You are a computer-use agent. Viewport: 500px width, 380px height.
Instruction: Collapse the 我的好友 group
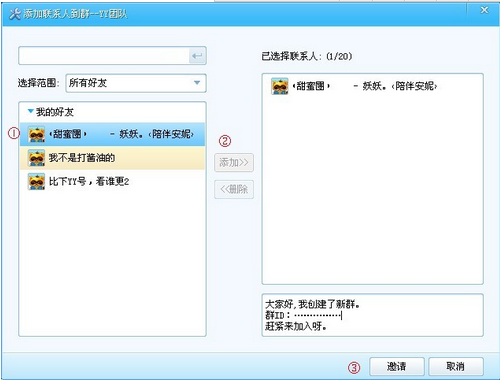pos(31,111)
